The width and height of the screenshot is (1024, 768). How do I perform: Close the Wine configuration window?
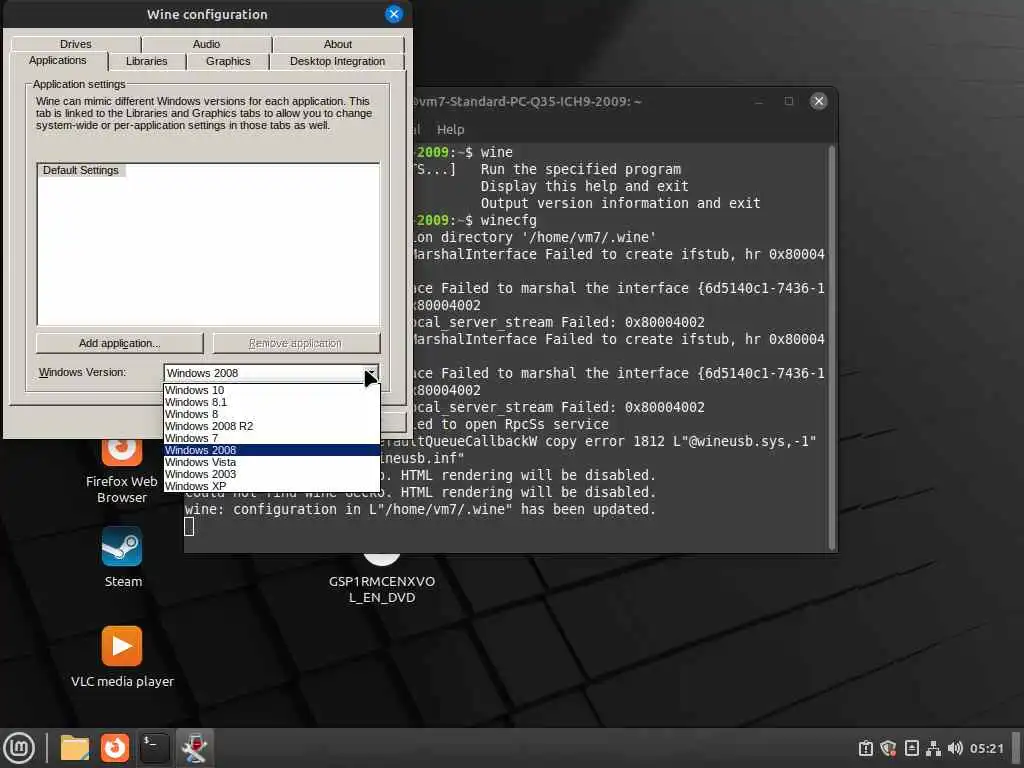click(394, 14)
